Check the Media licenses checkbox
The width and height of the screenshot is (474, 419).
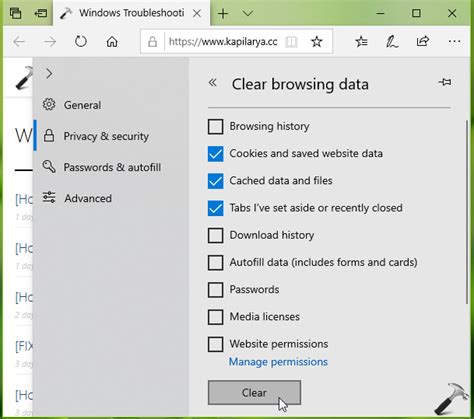[215, 317]
